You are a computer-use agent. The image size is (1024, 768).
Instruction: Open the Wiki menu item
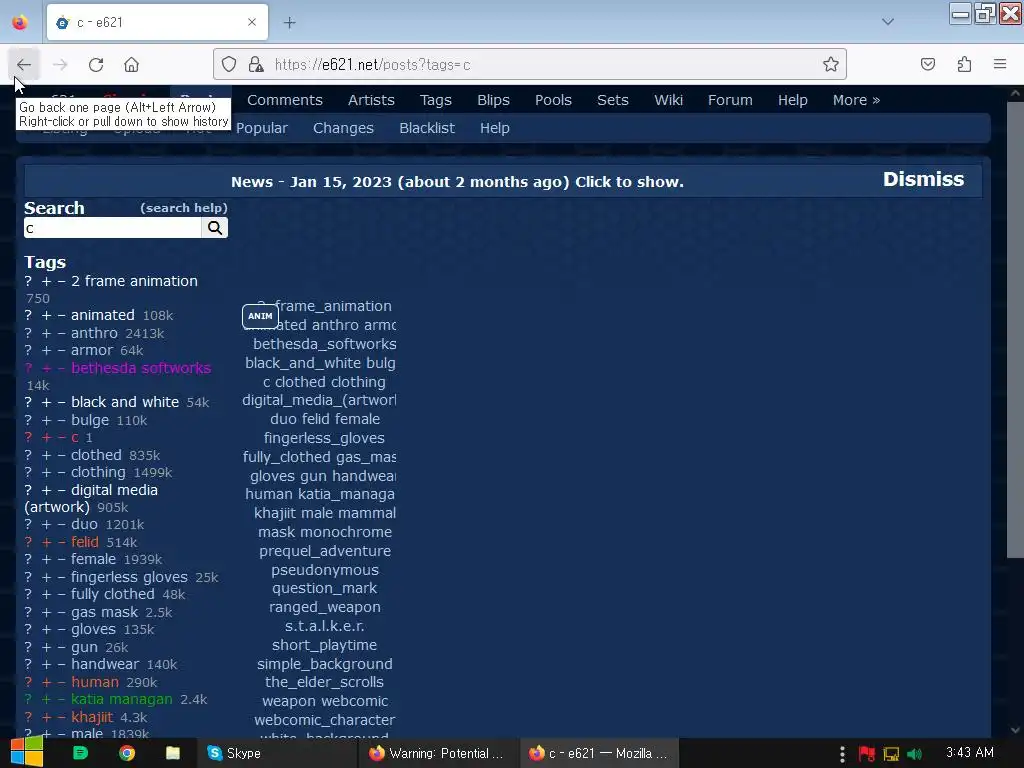pos(668,100)
